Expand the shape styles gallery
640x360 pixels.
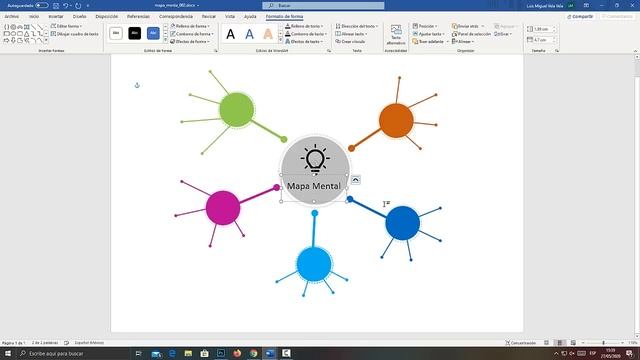[x=165, y=40]
